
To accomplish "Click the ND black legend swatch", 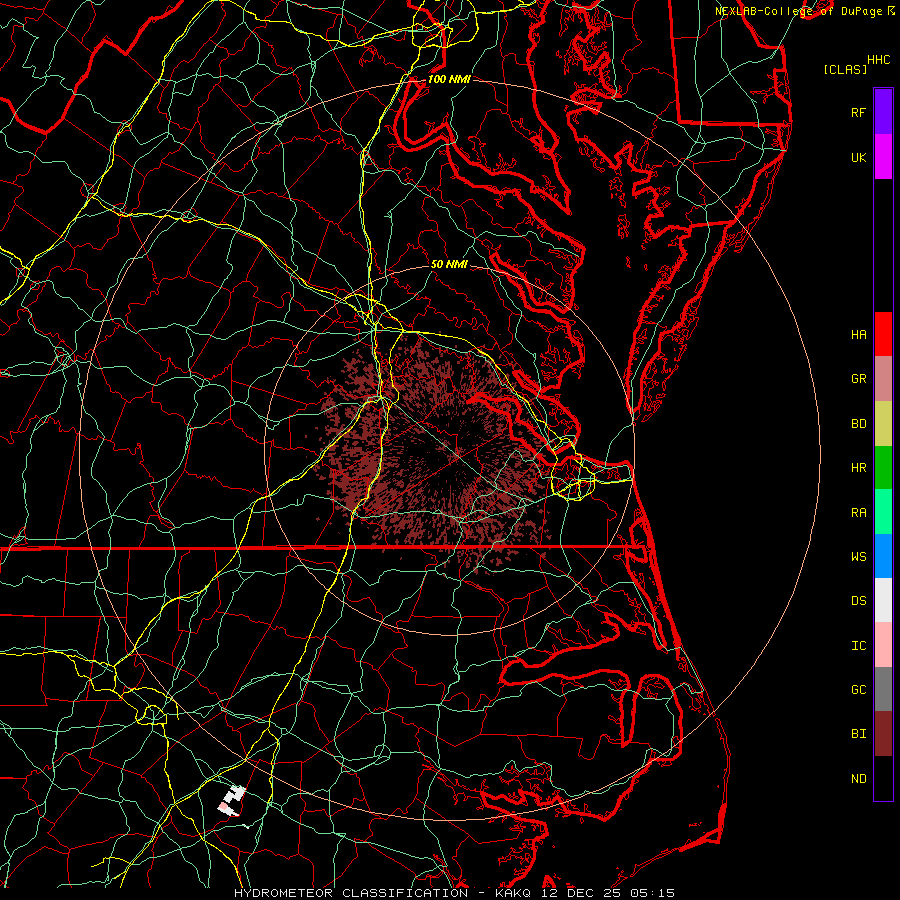I will (x=883, y=778).
